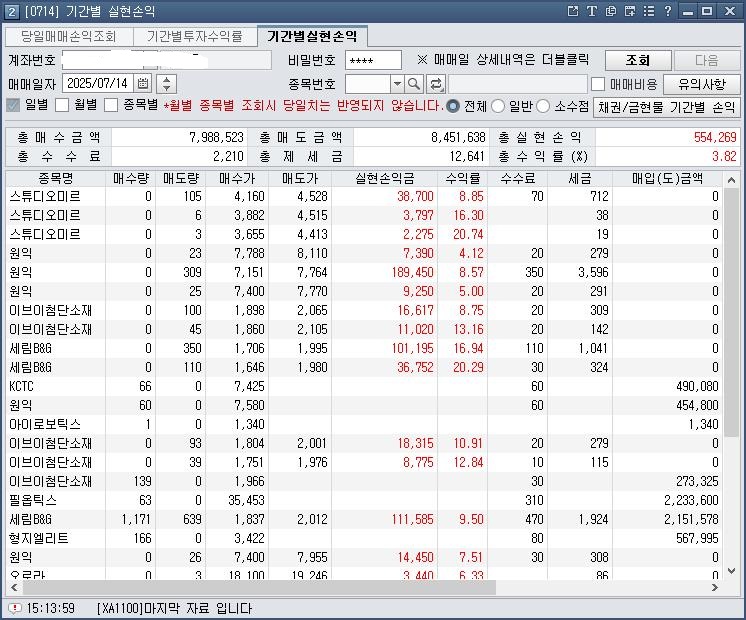Click the 매도가 column header
This screenshot has width=746, height=620.
tap(300, 178)
